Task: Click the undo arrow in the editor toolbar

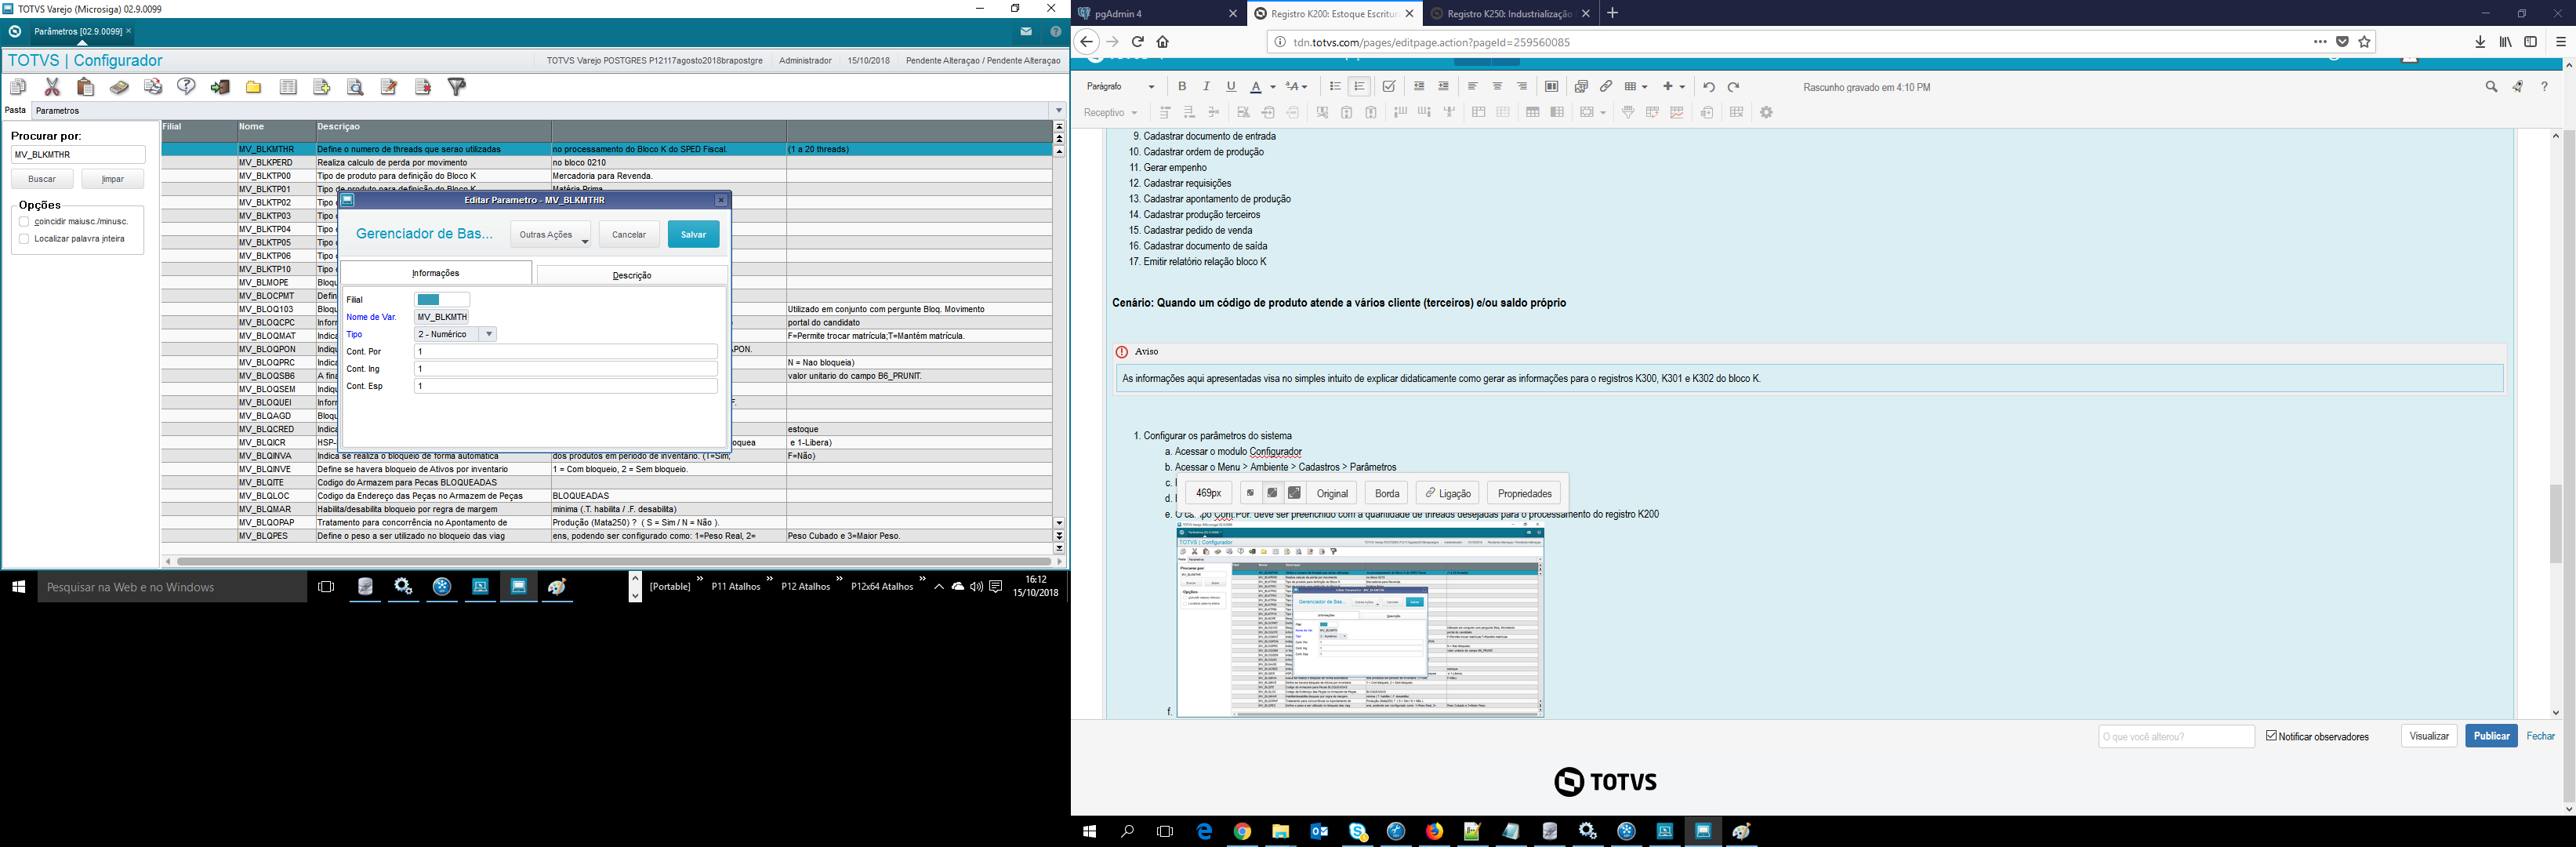Action: [x=1709, y=87]
